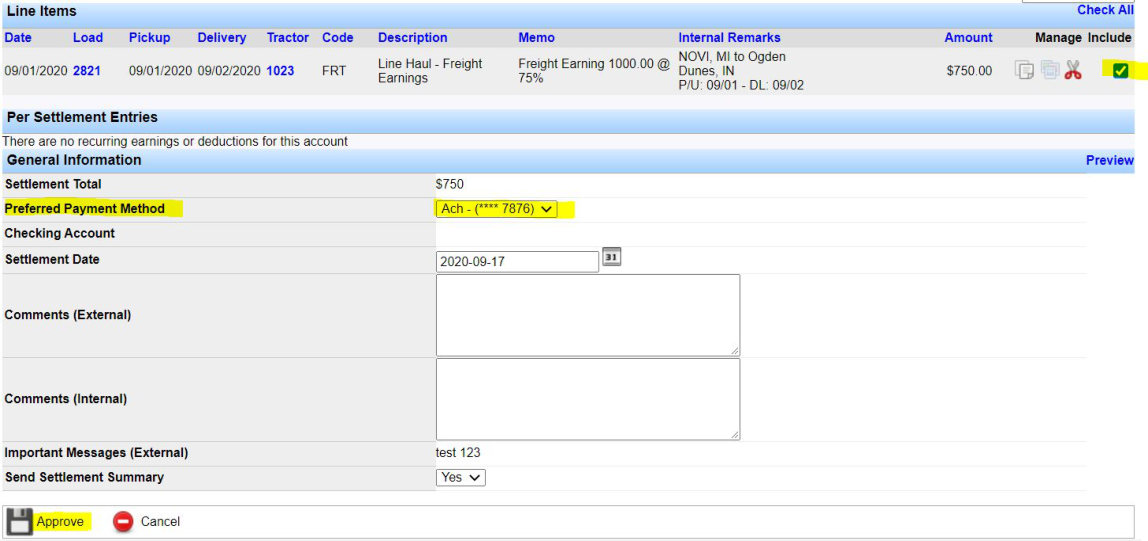1148x541 pixels.
Task: Click into the Comments (Internal) text area
Action: click(588, 399)
